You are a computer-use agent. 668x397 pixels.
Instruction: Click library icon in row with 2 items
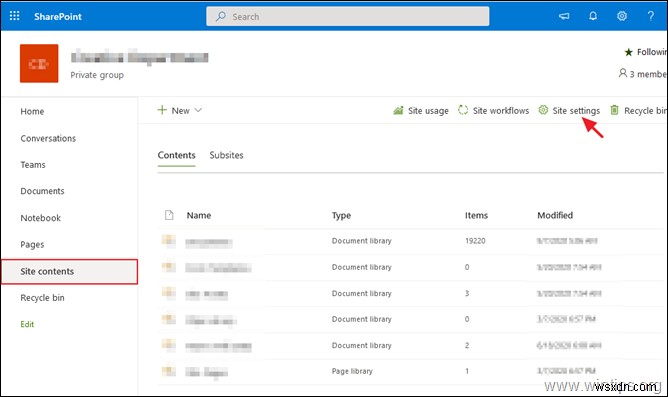click(x=169, y=345)
